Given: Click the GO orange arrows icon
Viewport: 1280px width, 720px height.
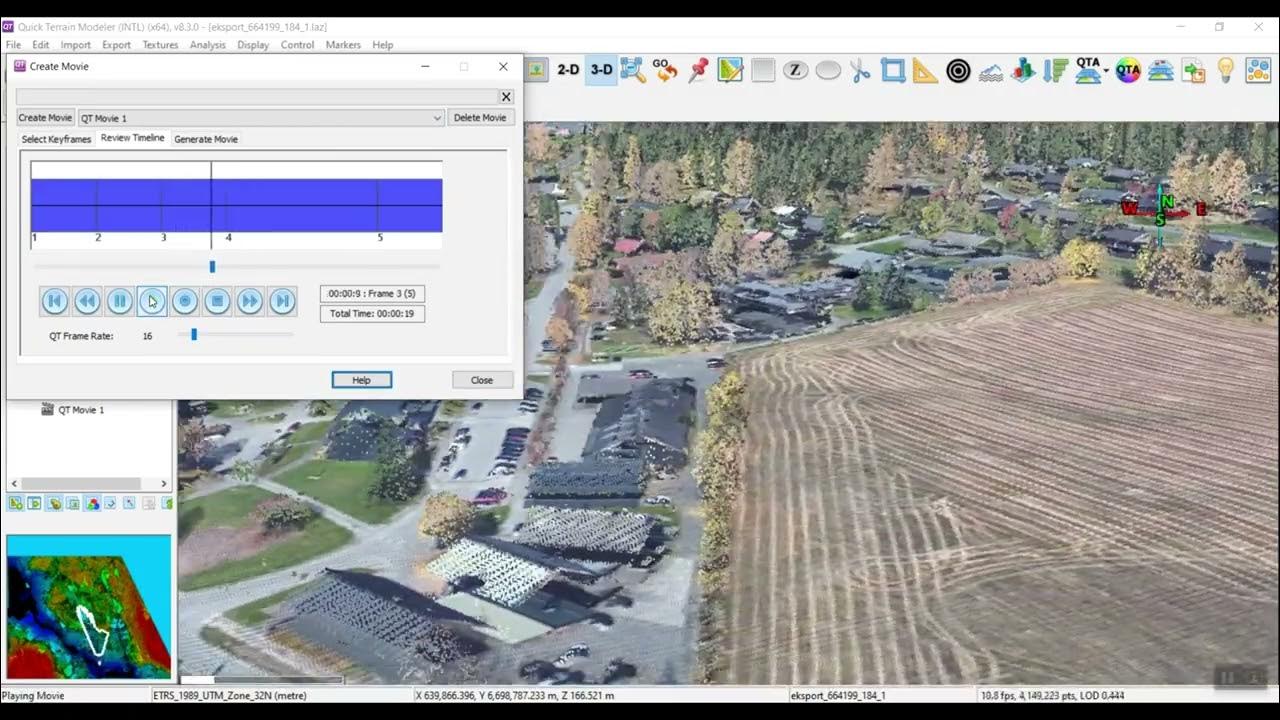Looking at the screenshot, I should (665, 70).
